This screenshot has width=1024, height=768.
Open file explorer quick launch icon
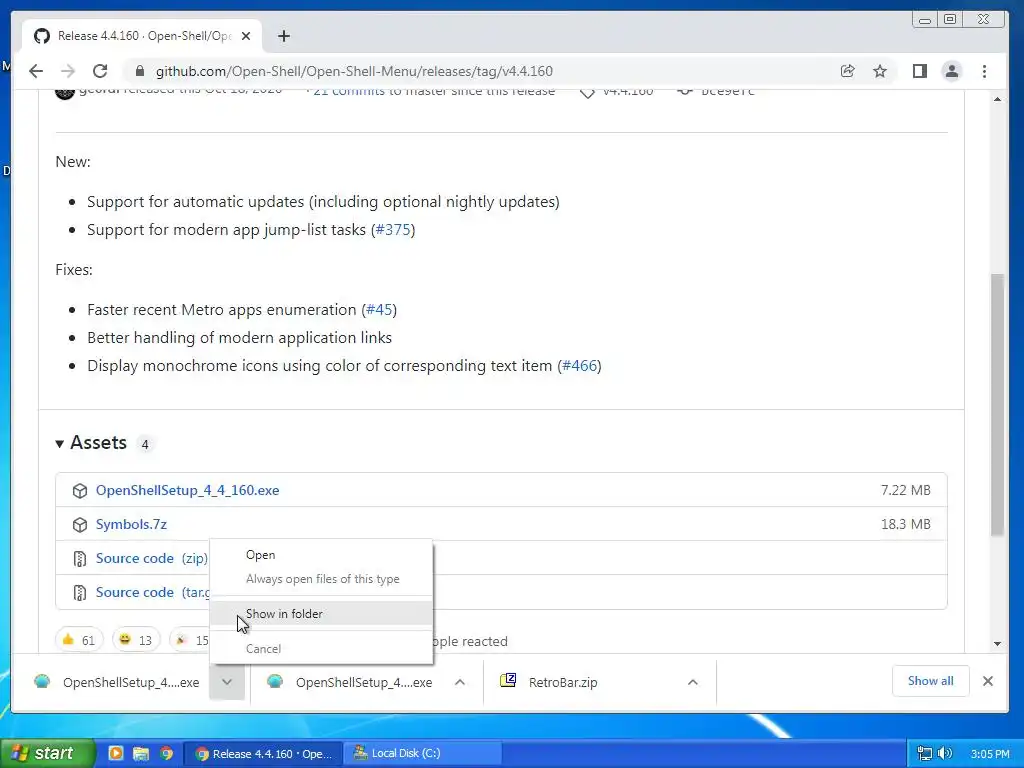coord(140,753)
